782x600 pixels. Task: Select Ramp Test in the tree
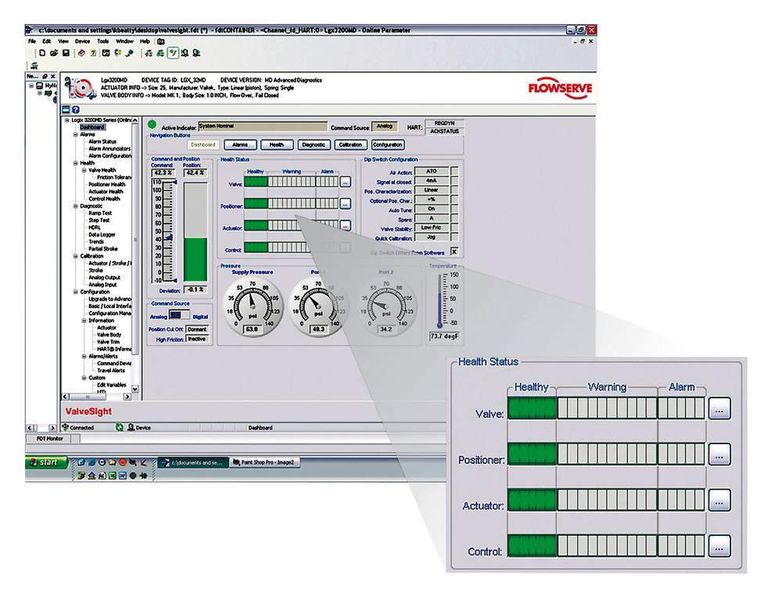pyautogui.click(x=100, y=213)
